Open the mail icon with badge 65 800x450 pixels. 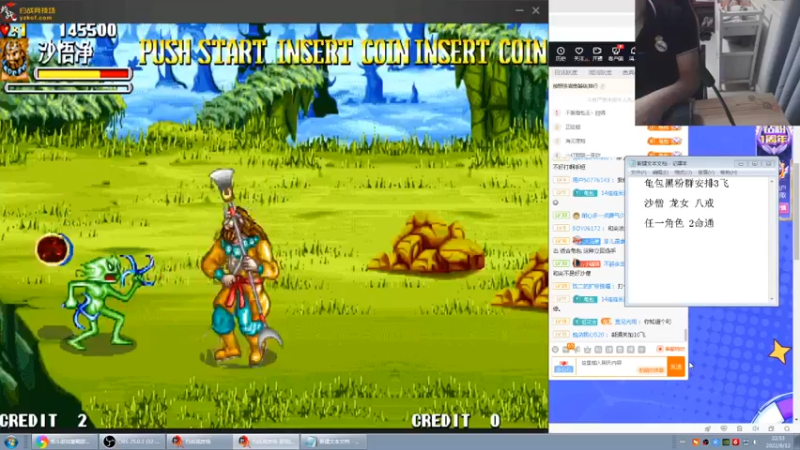(566, 349)
